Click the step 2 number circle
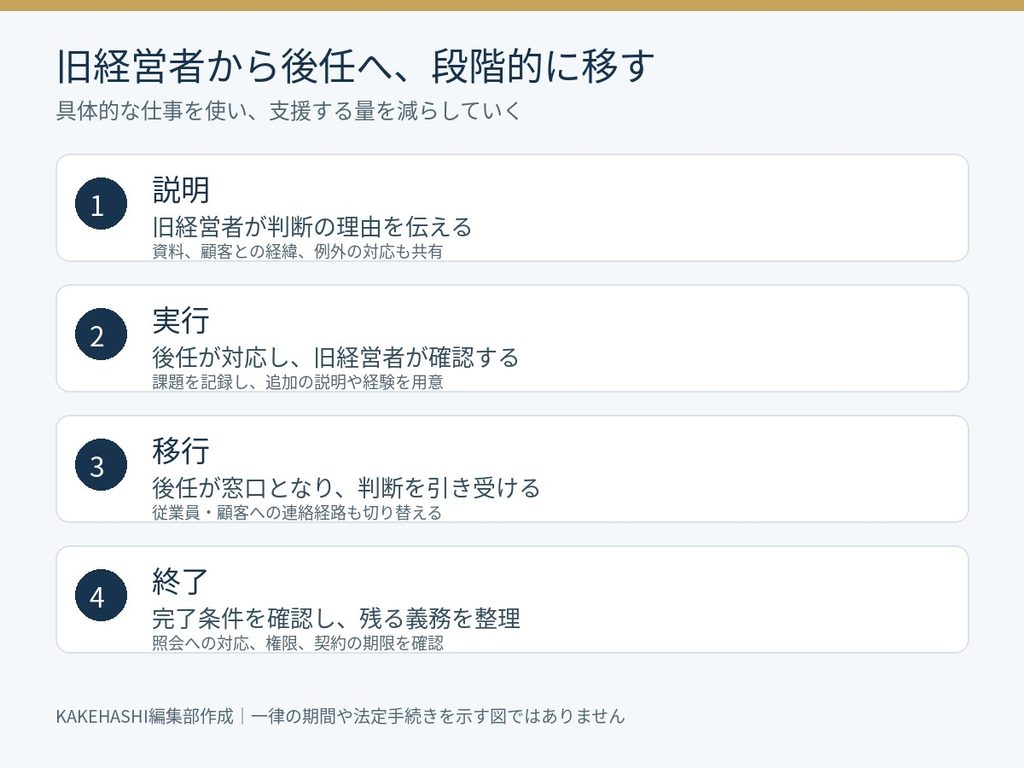This screenshot has height=768, width=1024. pyautogui.click(x=101, y=334)
